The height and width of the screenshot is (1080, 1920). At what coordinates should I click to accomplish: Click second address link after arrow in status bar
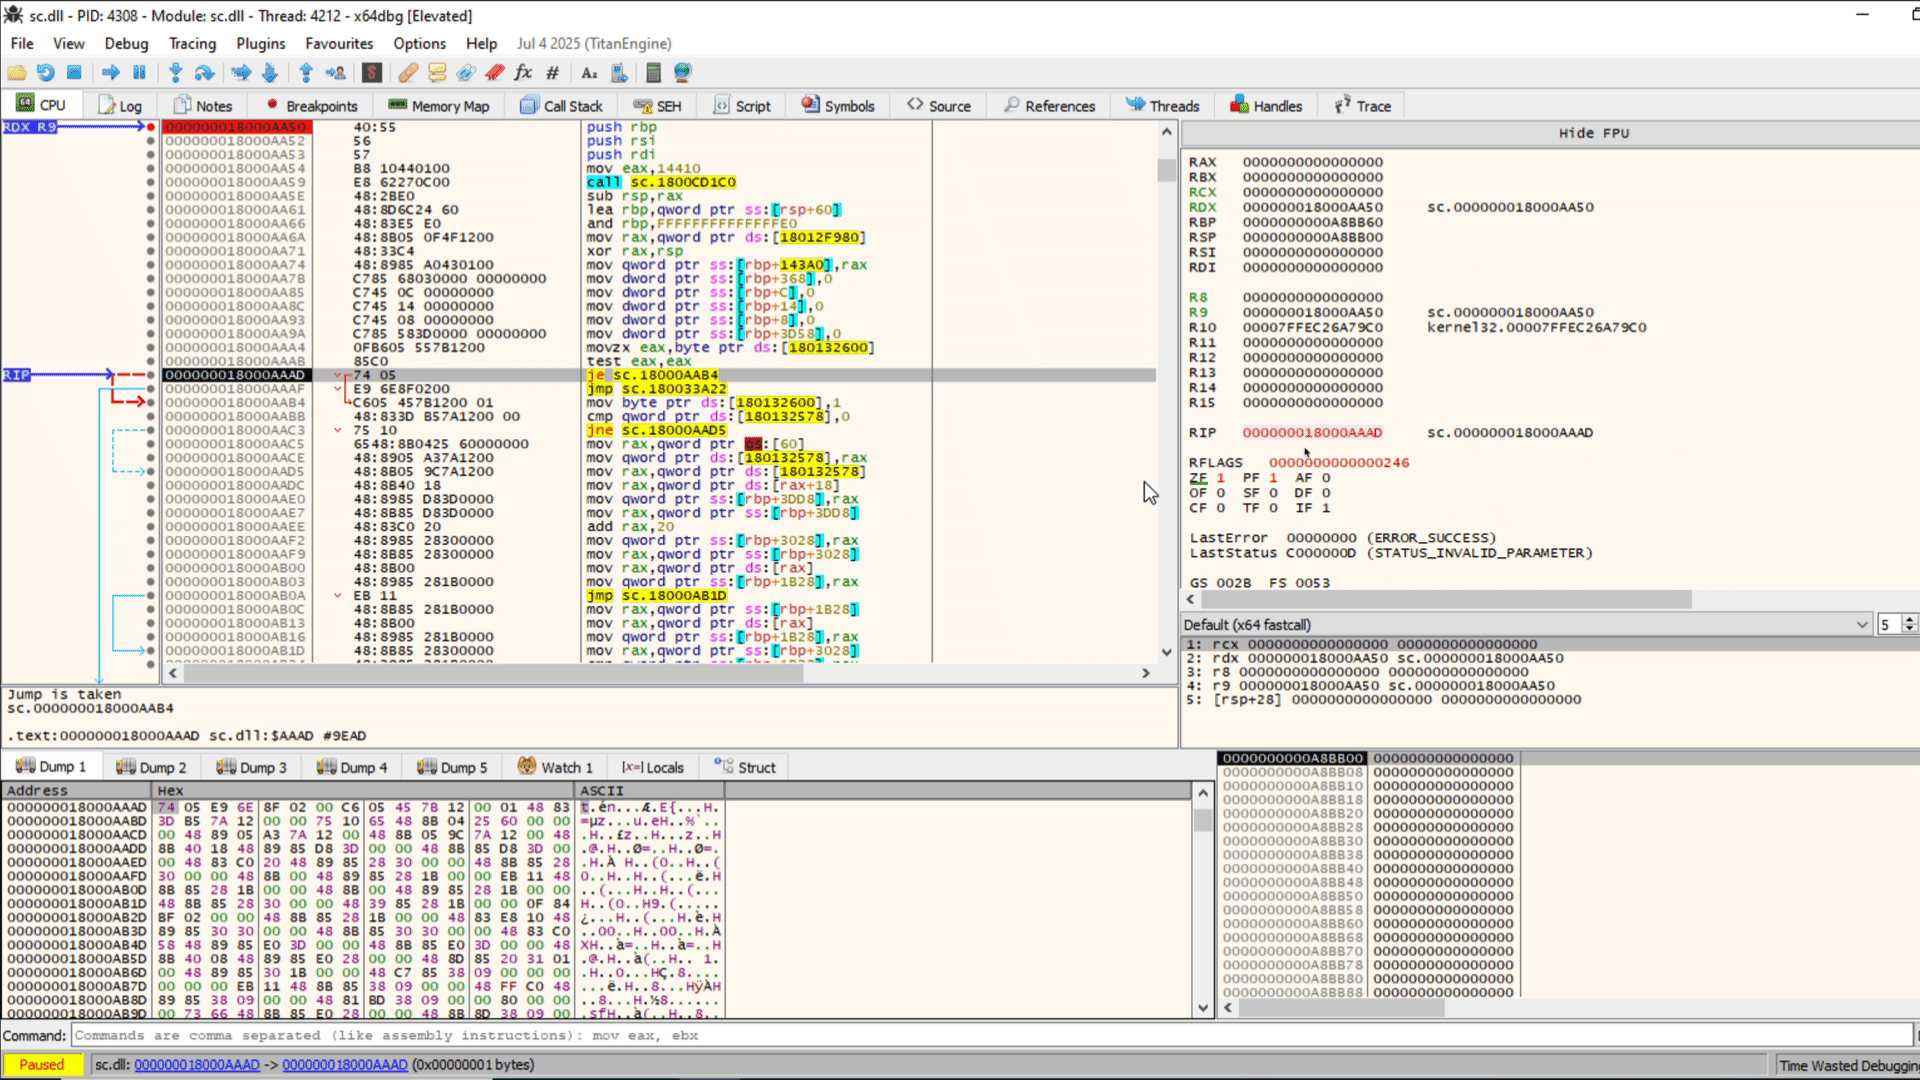click(x=345, y=1065)
